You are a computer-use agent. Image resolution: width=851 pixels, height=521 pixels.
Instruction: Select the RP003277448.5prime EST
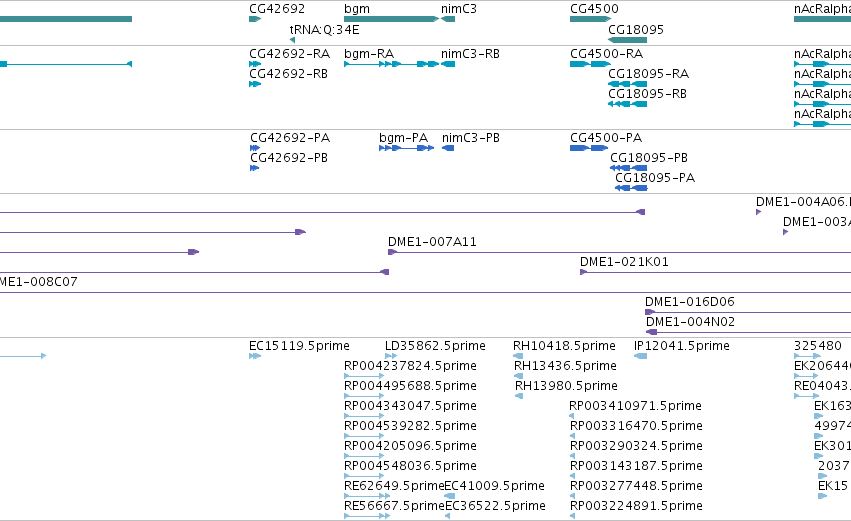point(572,496)
